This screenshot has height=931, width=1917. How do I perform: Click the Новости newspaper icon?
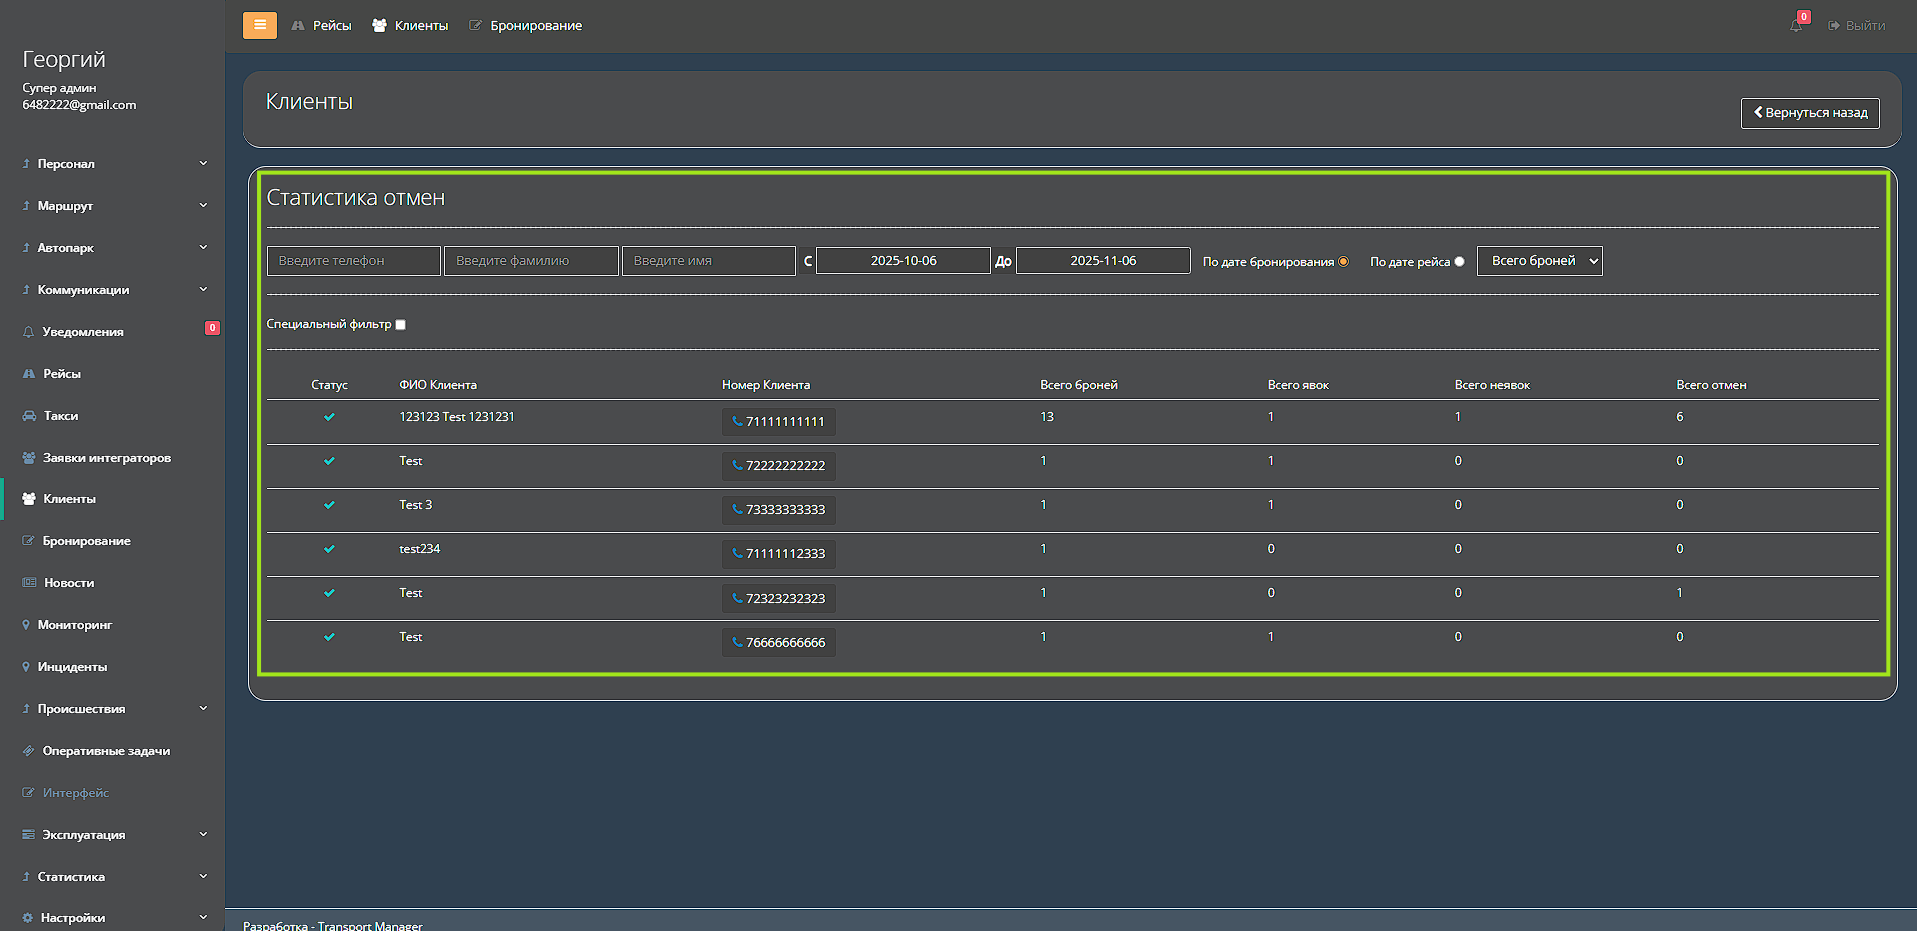pyautogui.click(x=29, y=583)
